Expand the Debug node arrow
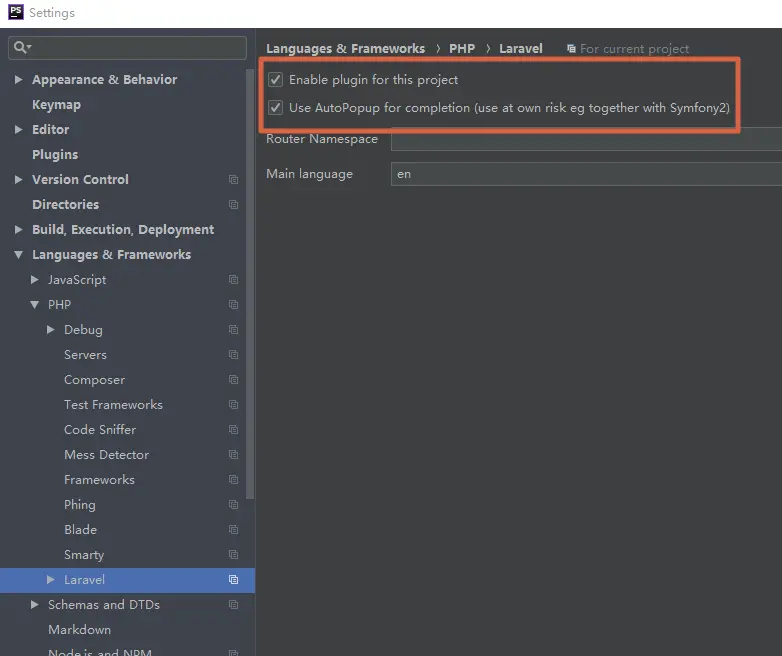Screen dimensions: 782x656 coord(50,329)
